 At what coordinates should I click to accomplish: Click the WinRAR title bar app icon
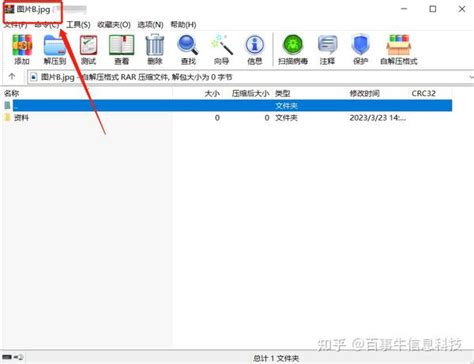9,9
